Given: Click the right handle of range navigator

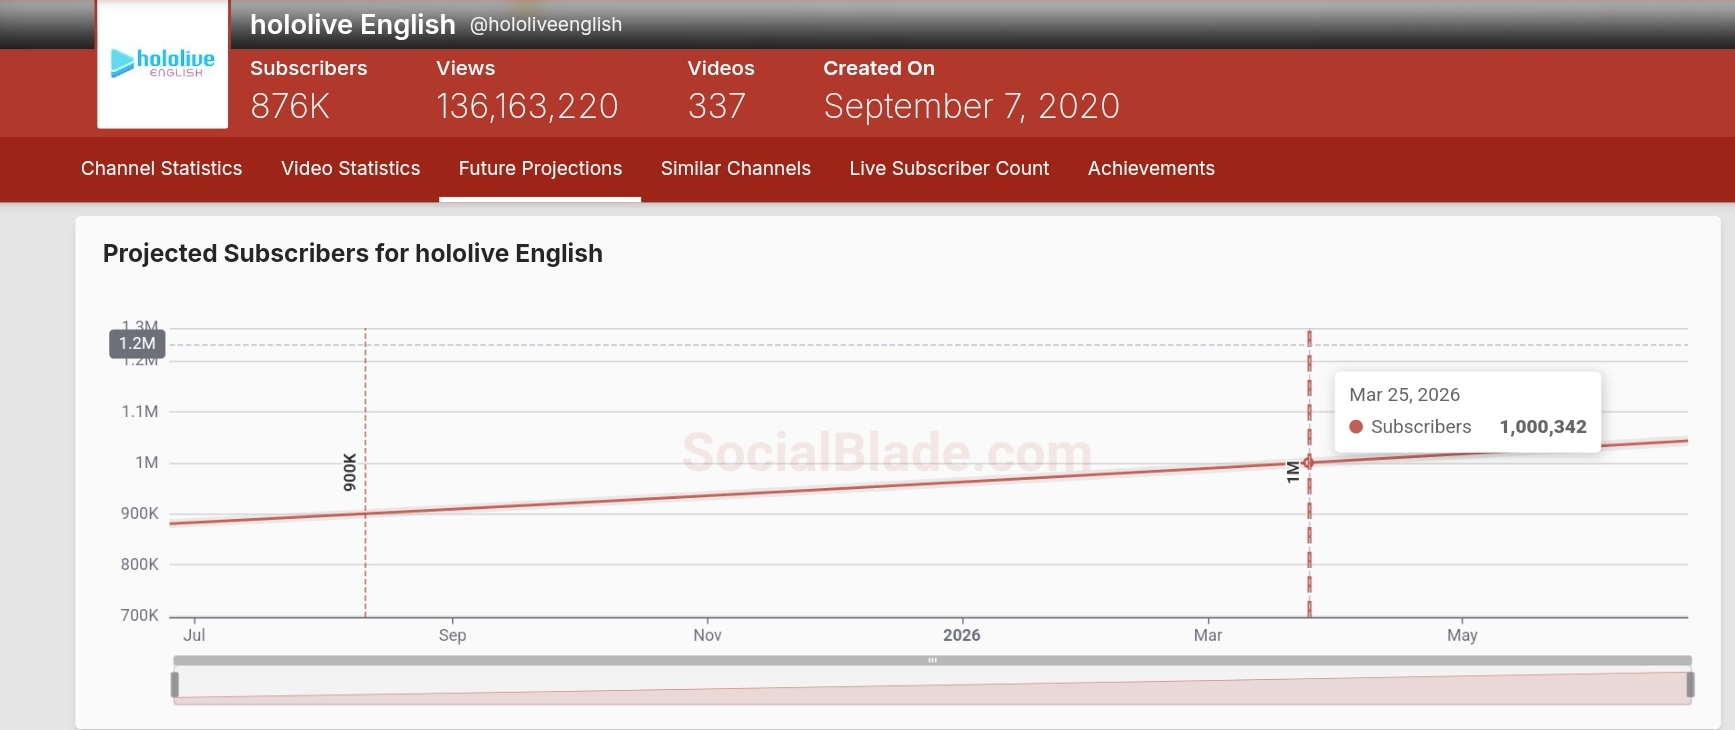Looking at the screenshot, I should point(1690,685).
